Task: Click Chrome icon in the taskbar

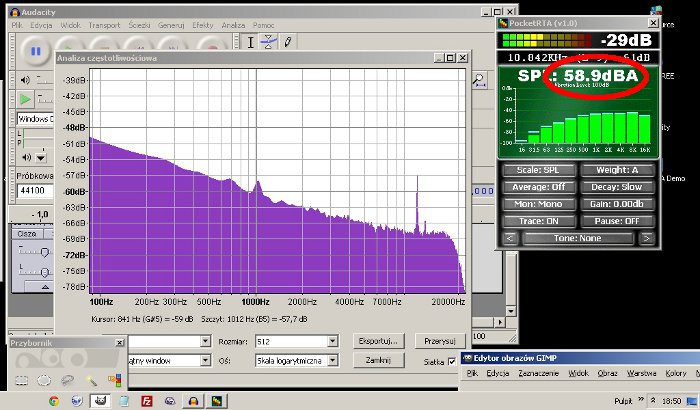Action: tap(54, 401)
